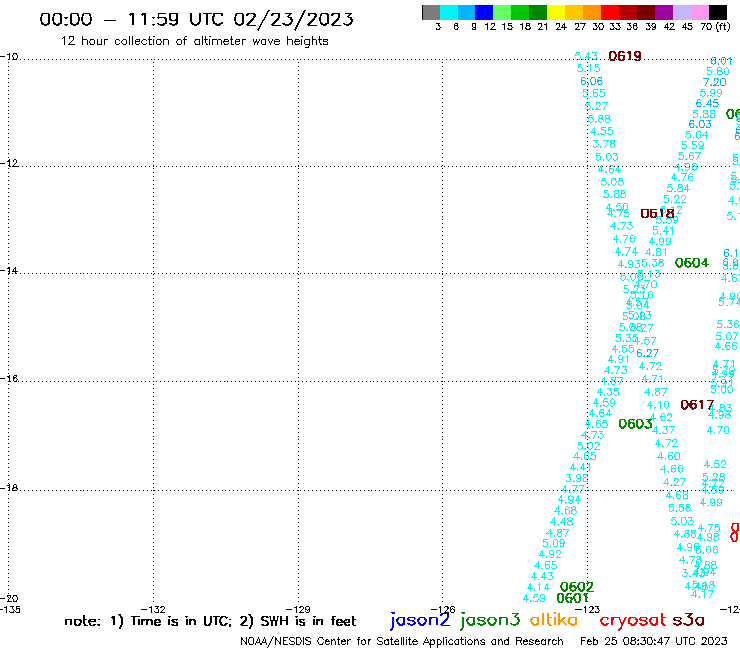
Task: Click the 3.78 wave height value
Action: point(604,144)
